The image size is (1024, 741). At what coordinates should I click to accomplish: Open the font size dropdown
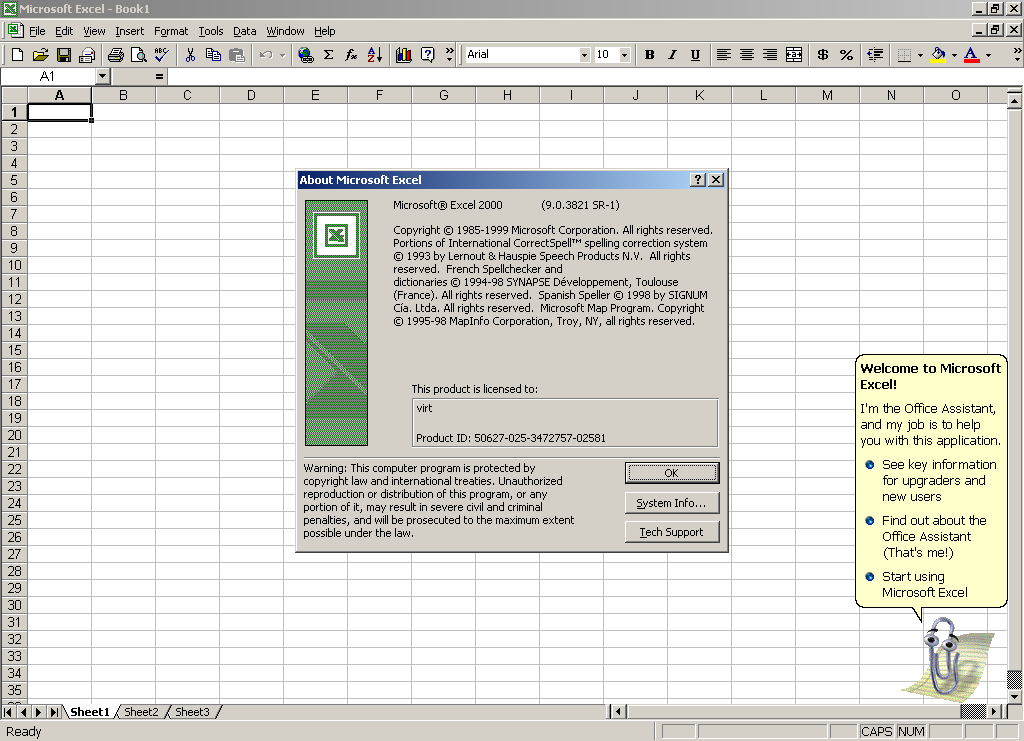625,55
